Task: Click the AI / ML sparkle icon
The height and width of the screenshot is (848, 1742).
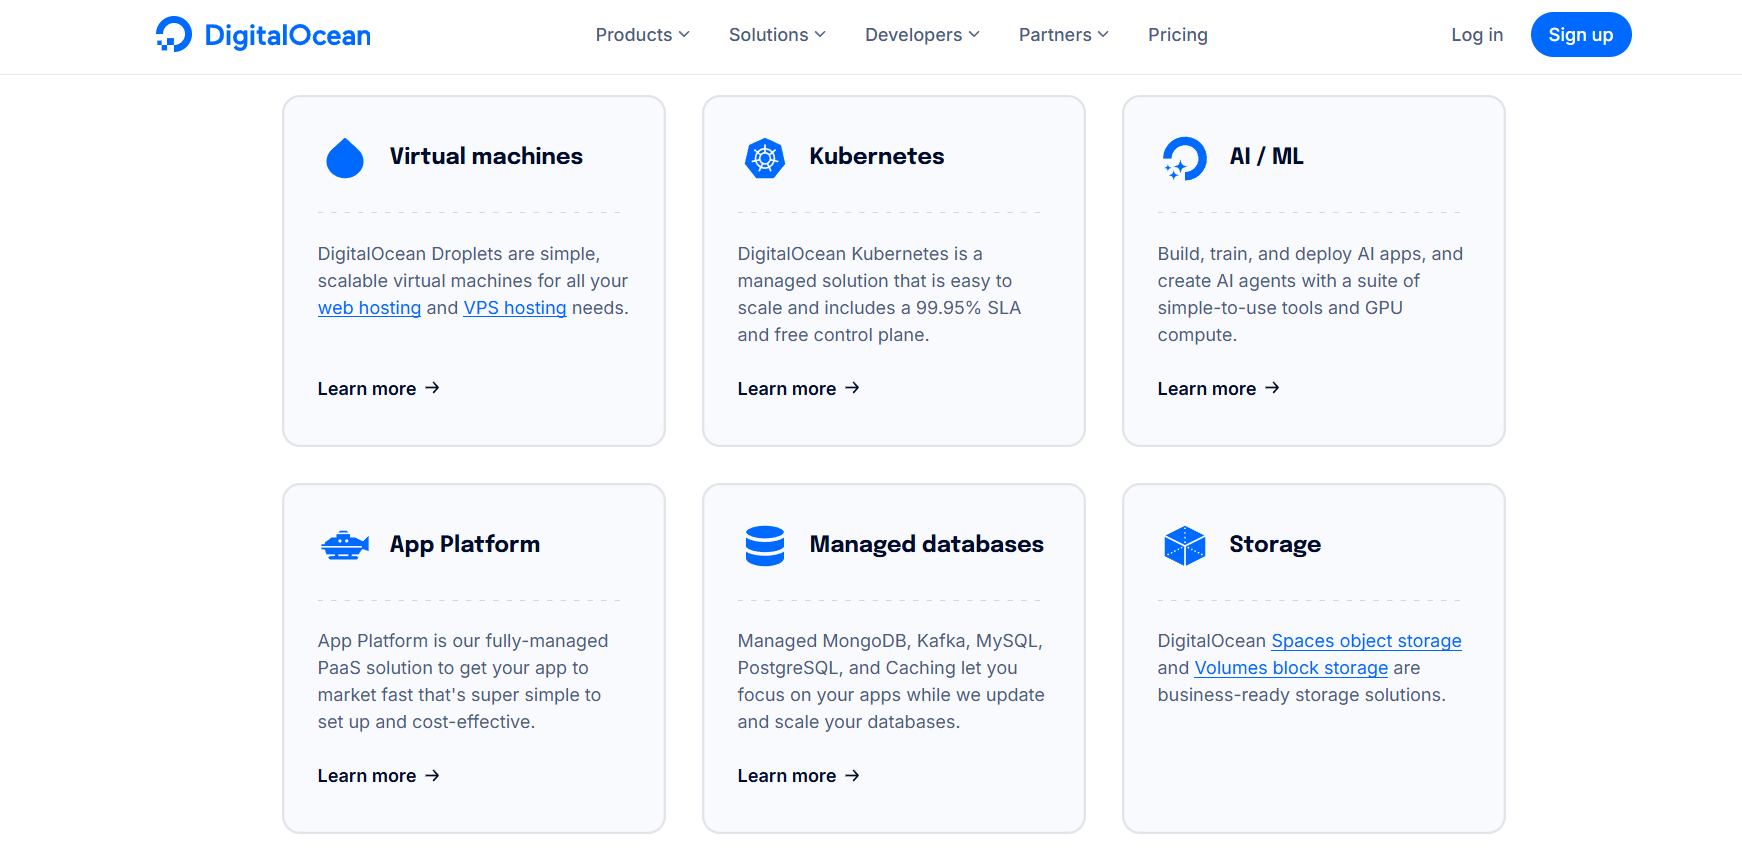Action: pyautogui.click(x=1184, y=158)
